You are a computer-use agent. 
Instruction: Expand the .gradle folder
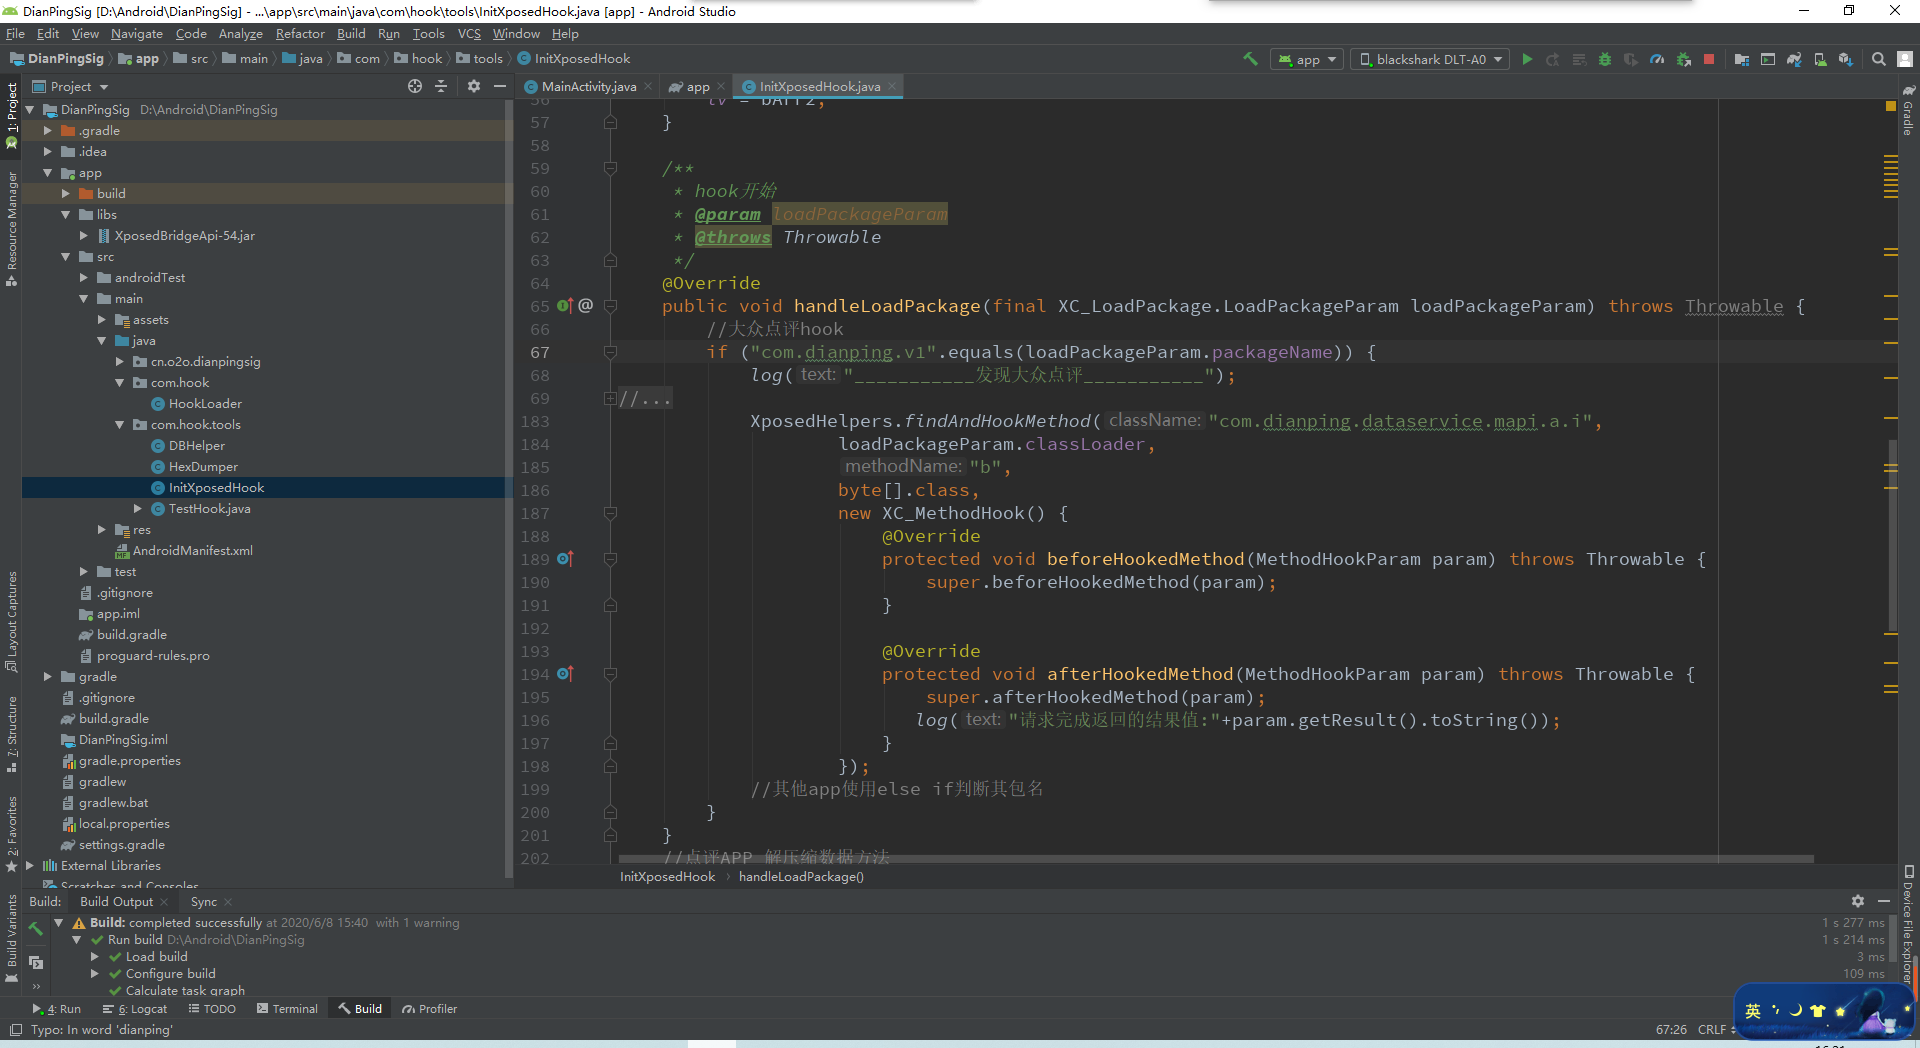coord(47,131)
